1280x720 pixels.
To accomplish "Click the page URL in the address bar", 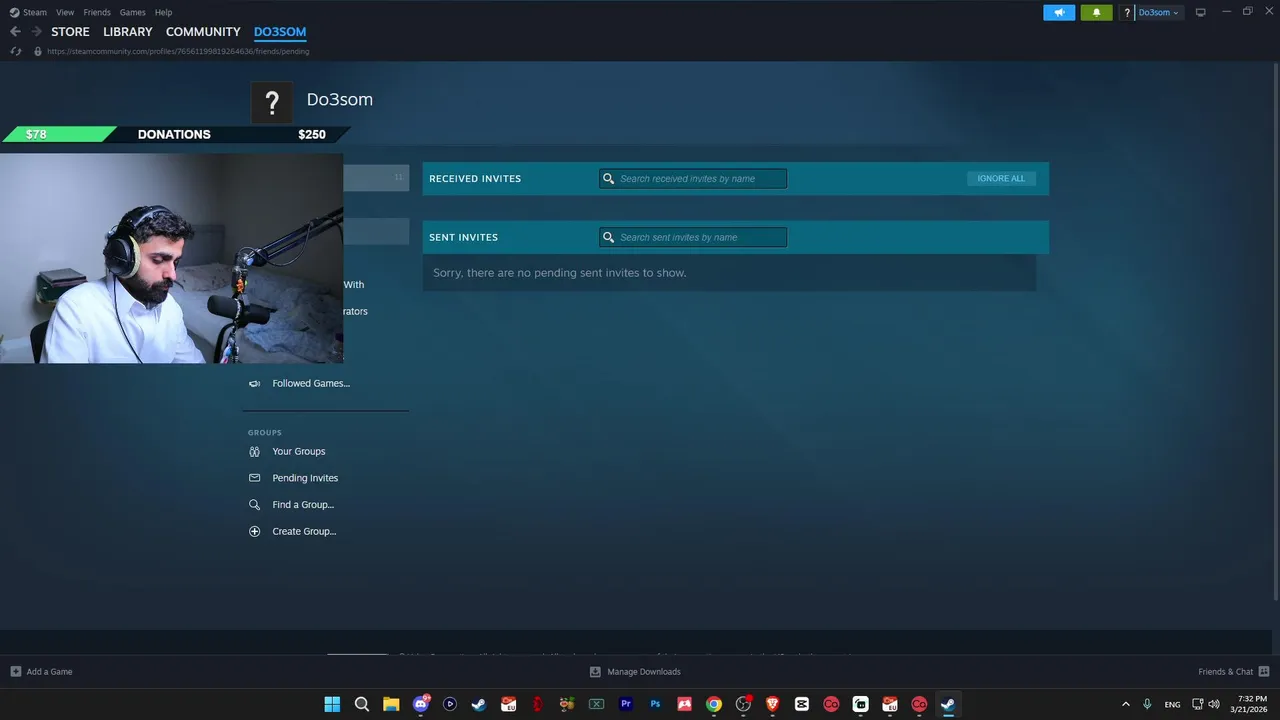I will 178,51.
